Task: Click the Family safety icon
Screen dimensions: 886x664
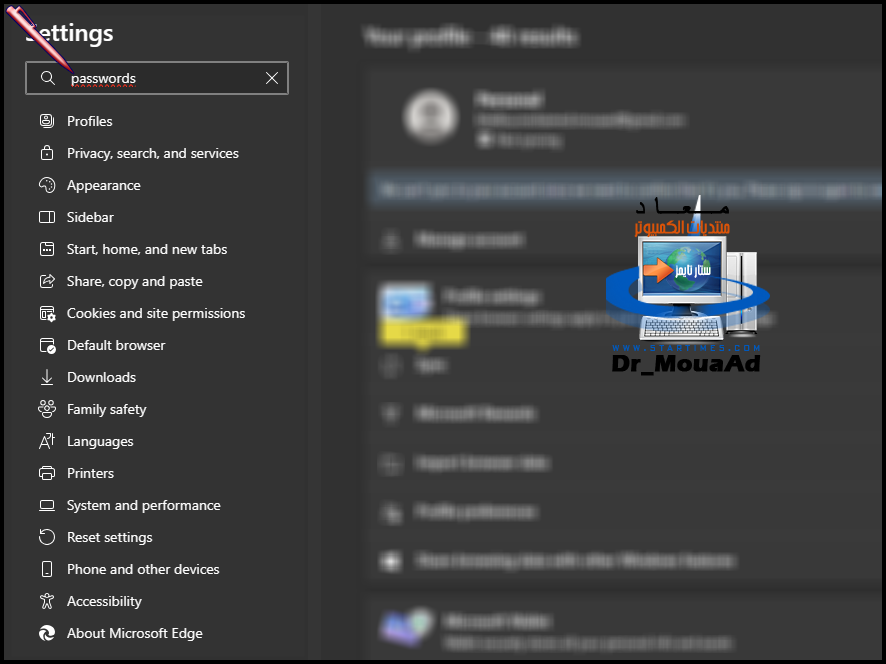Action: (x=47, y=409)
